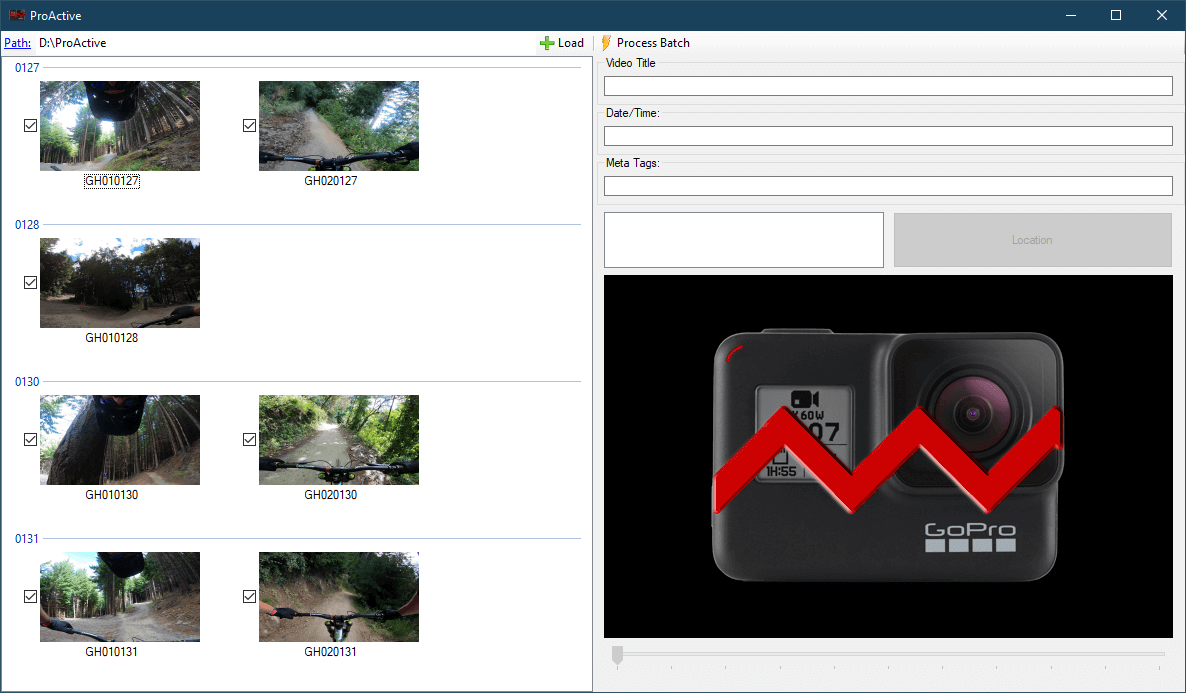
Task: Select the GH020131 video thumbnail
Action: [339, 597]
